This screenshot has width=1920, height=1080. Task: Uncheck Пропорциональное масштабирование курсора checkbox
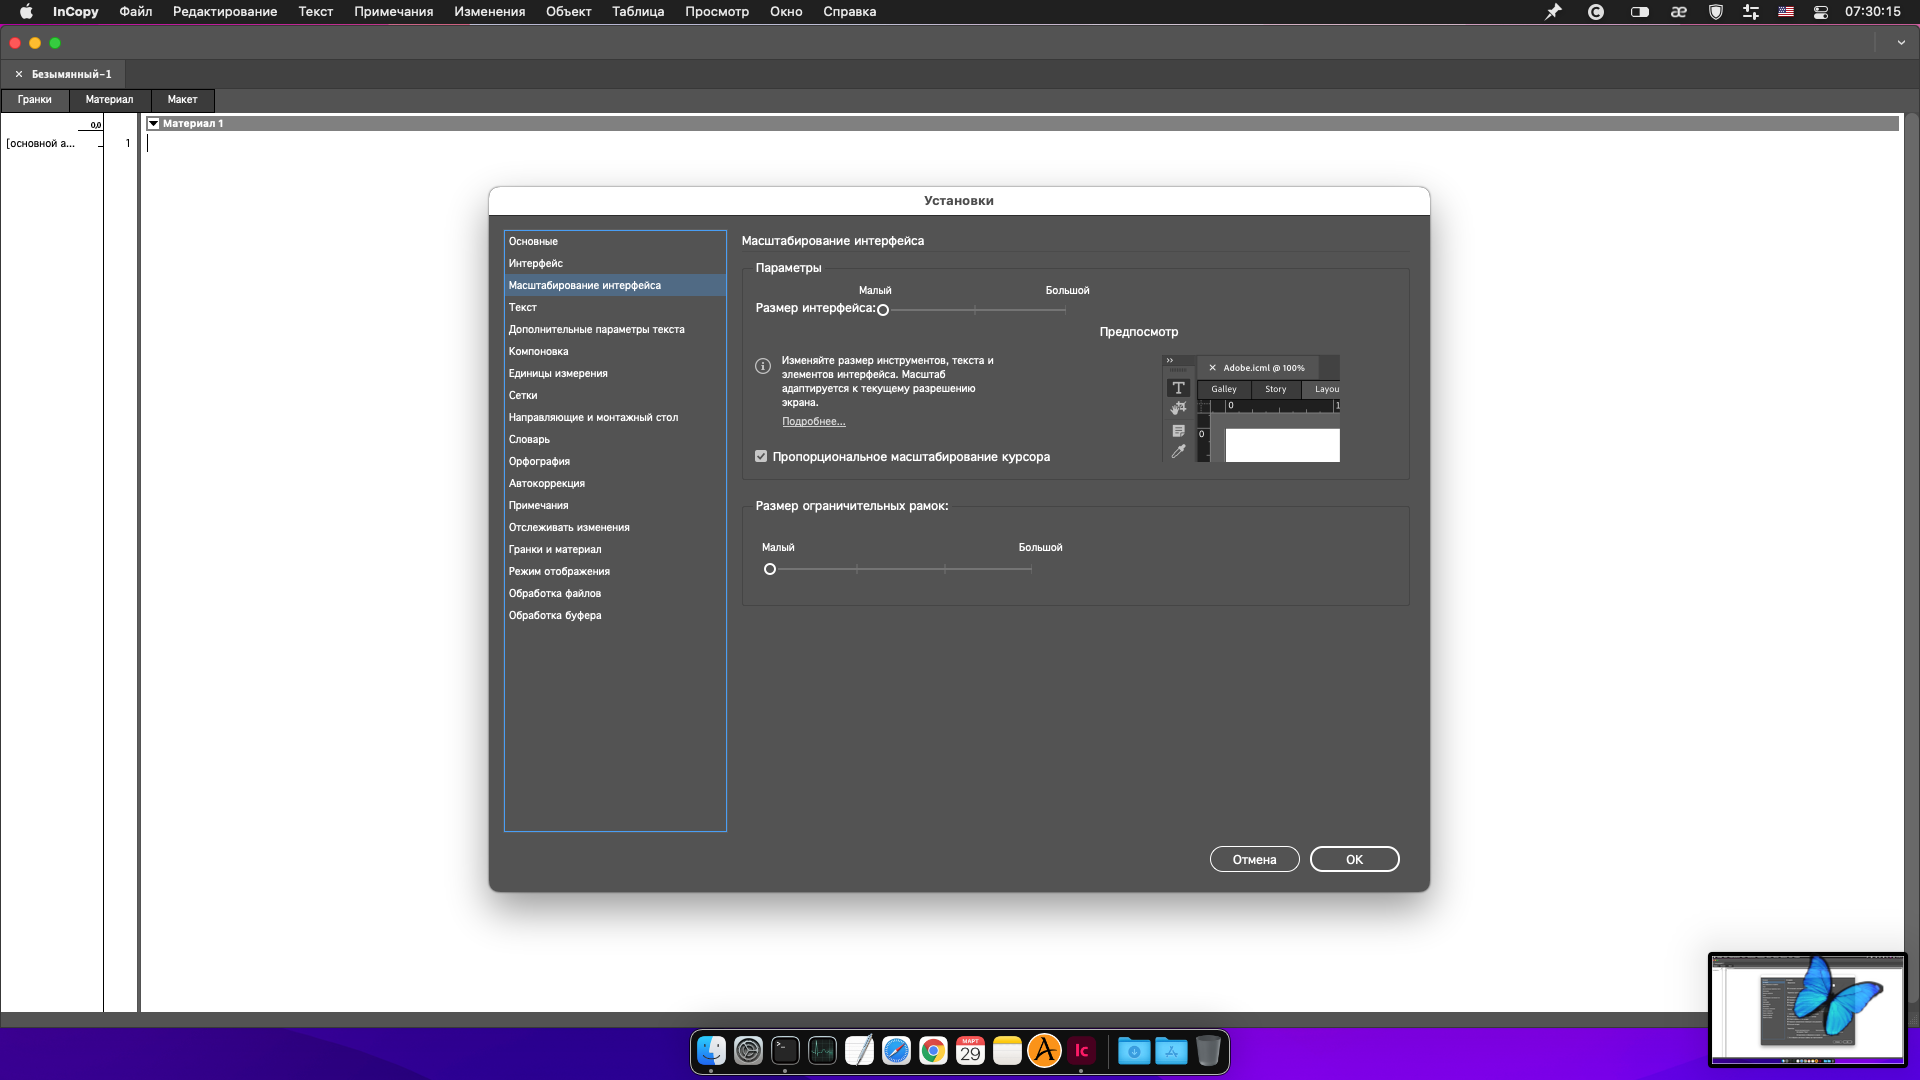[761, 457]
